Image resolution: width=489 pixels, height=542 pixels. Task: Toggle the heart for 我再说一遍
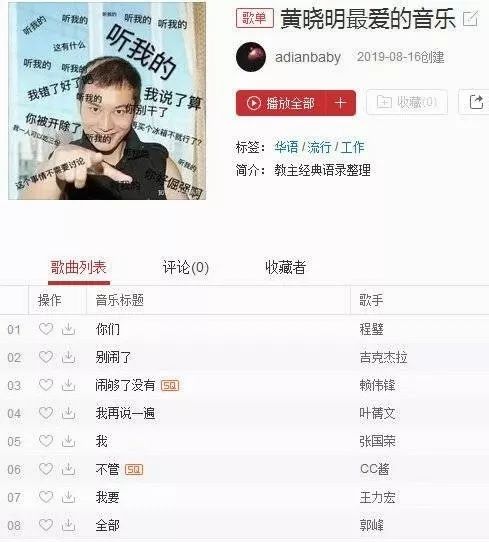tap(46, 413)
